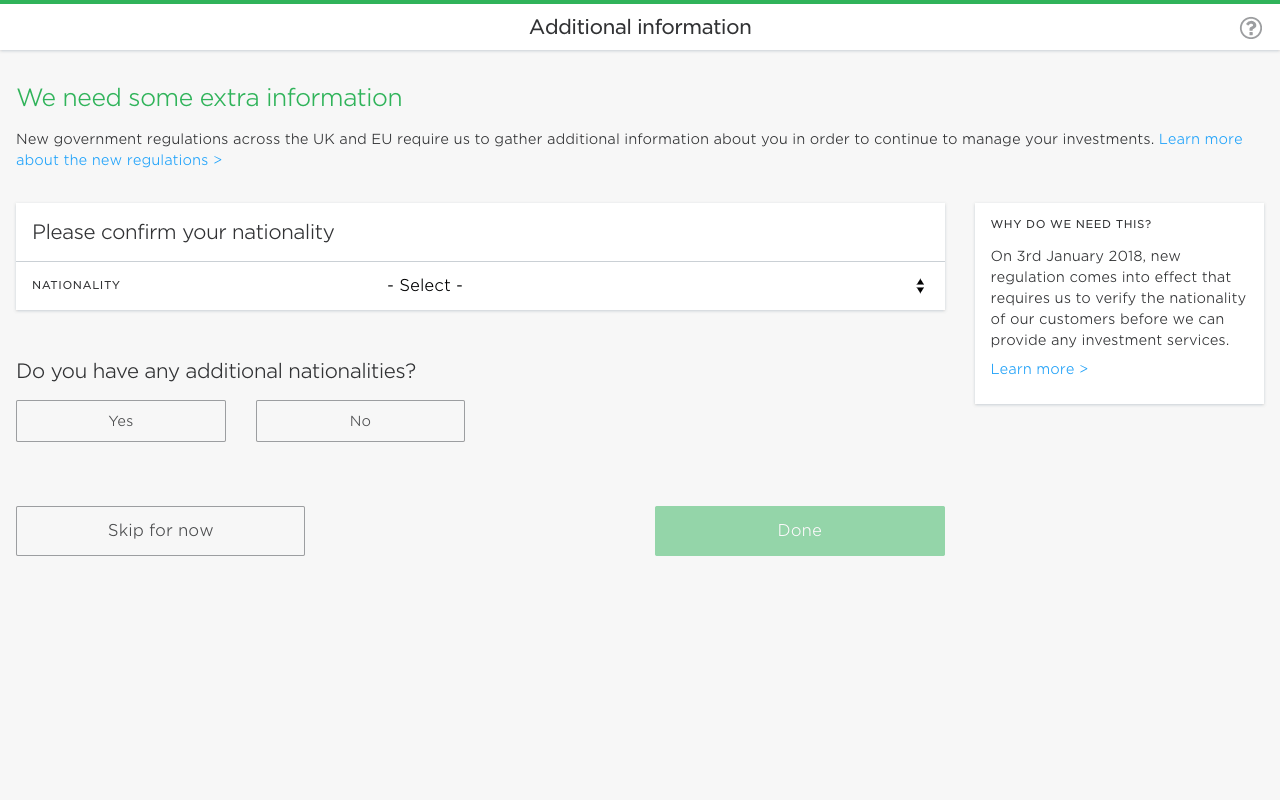Click the green Done button
1280x800 pixels.
point(799,531)
